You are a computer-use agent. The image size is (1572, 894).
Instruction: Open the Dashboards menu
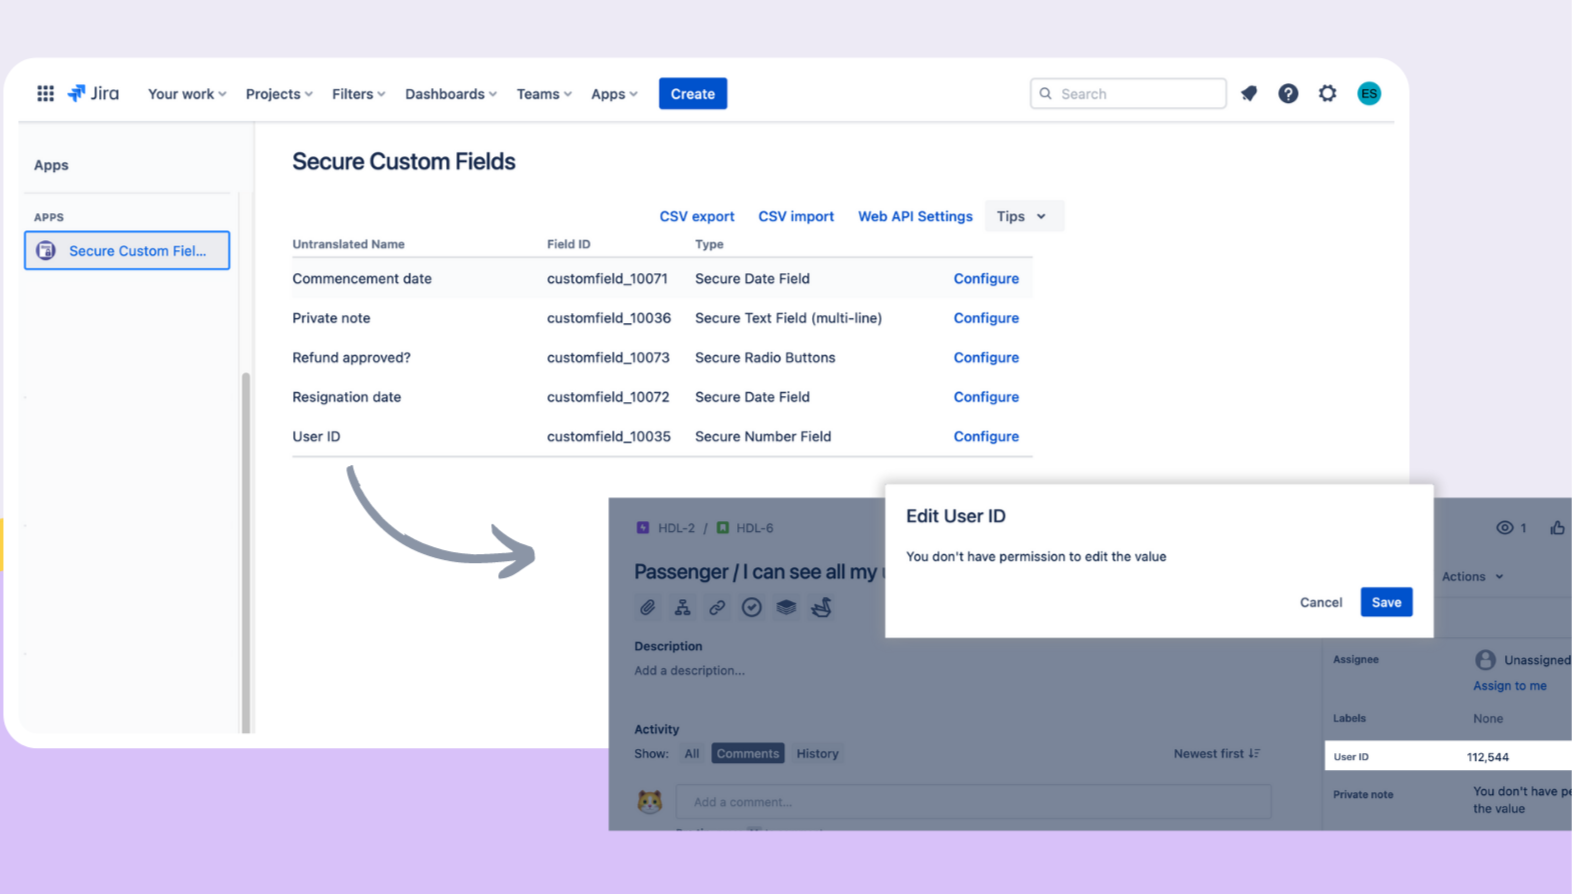point(450,94)
